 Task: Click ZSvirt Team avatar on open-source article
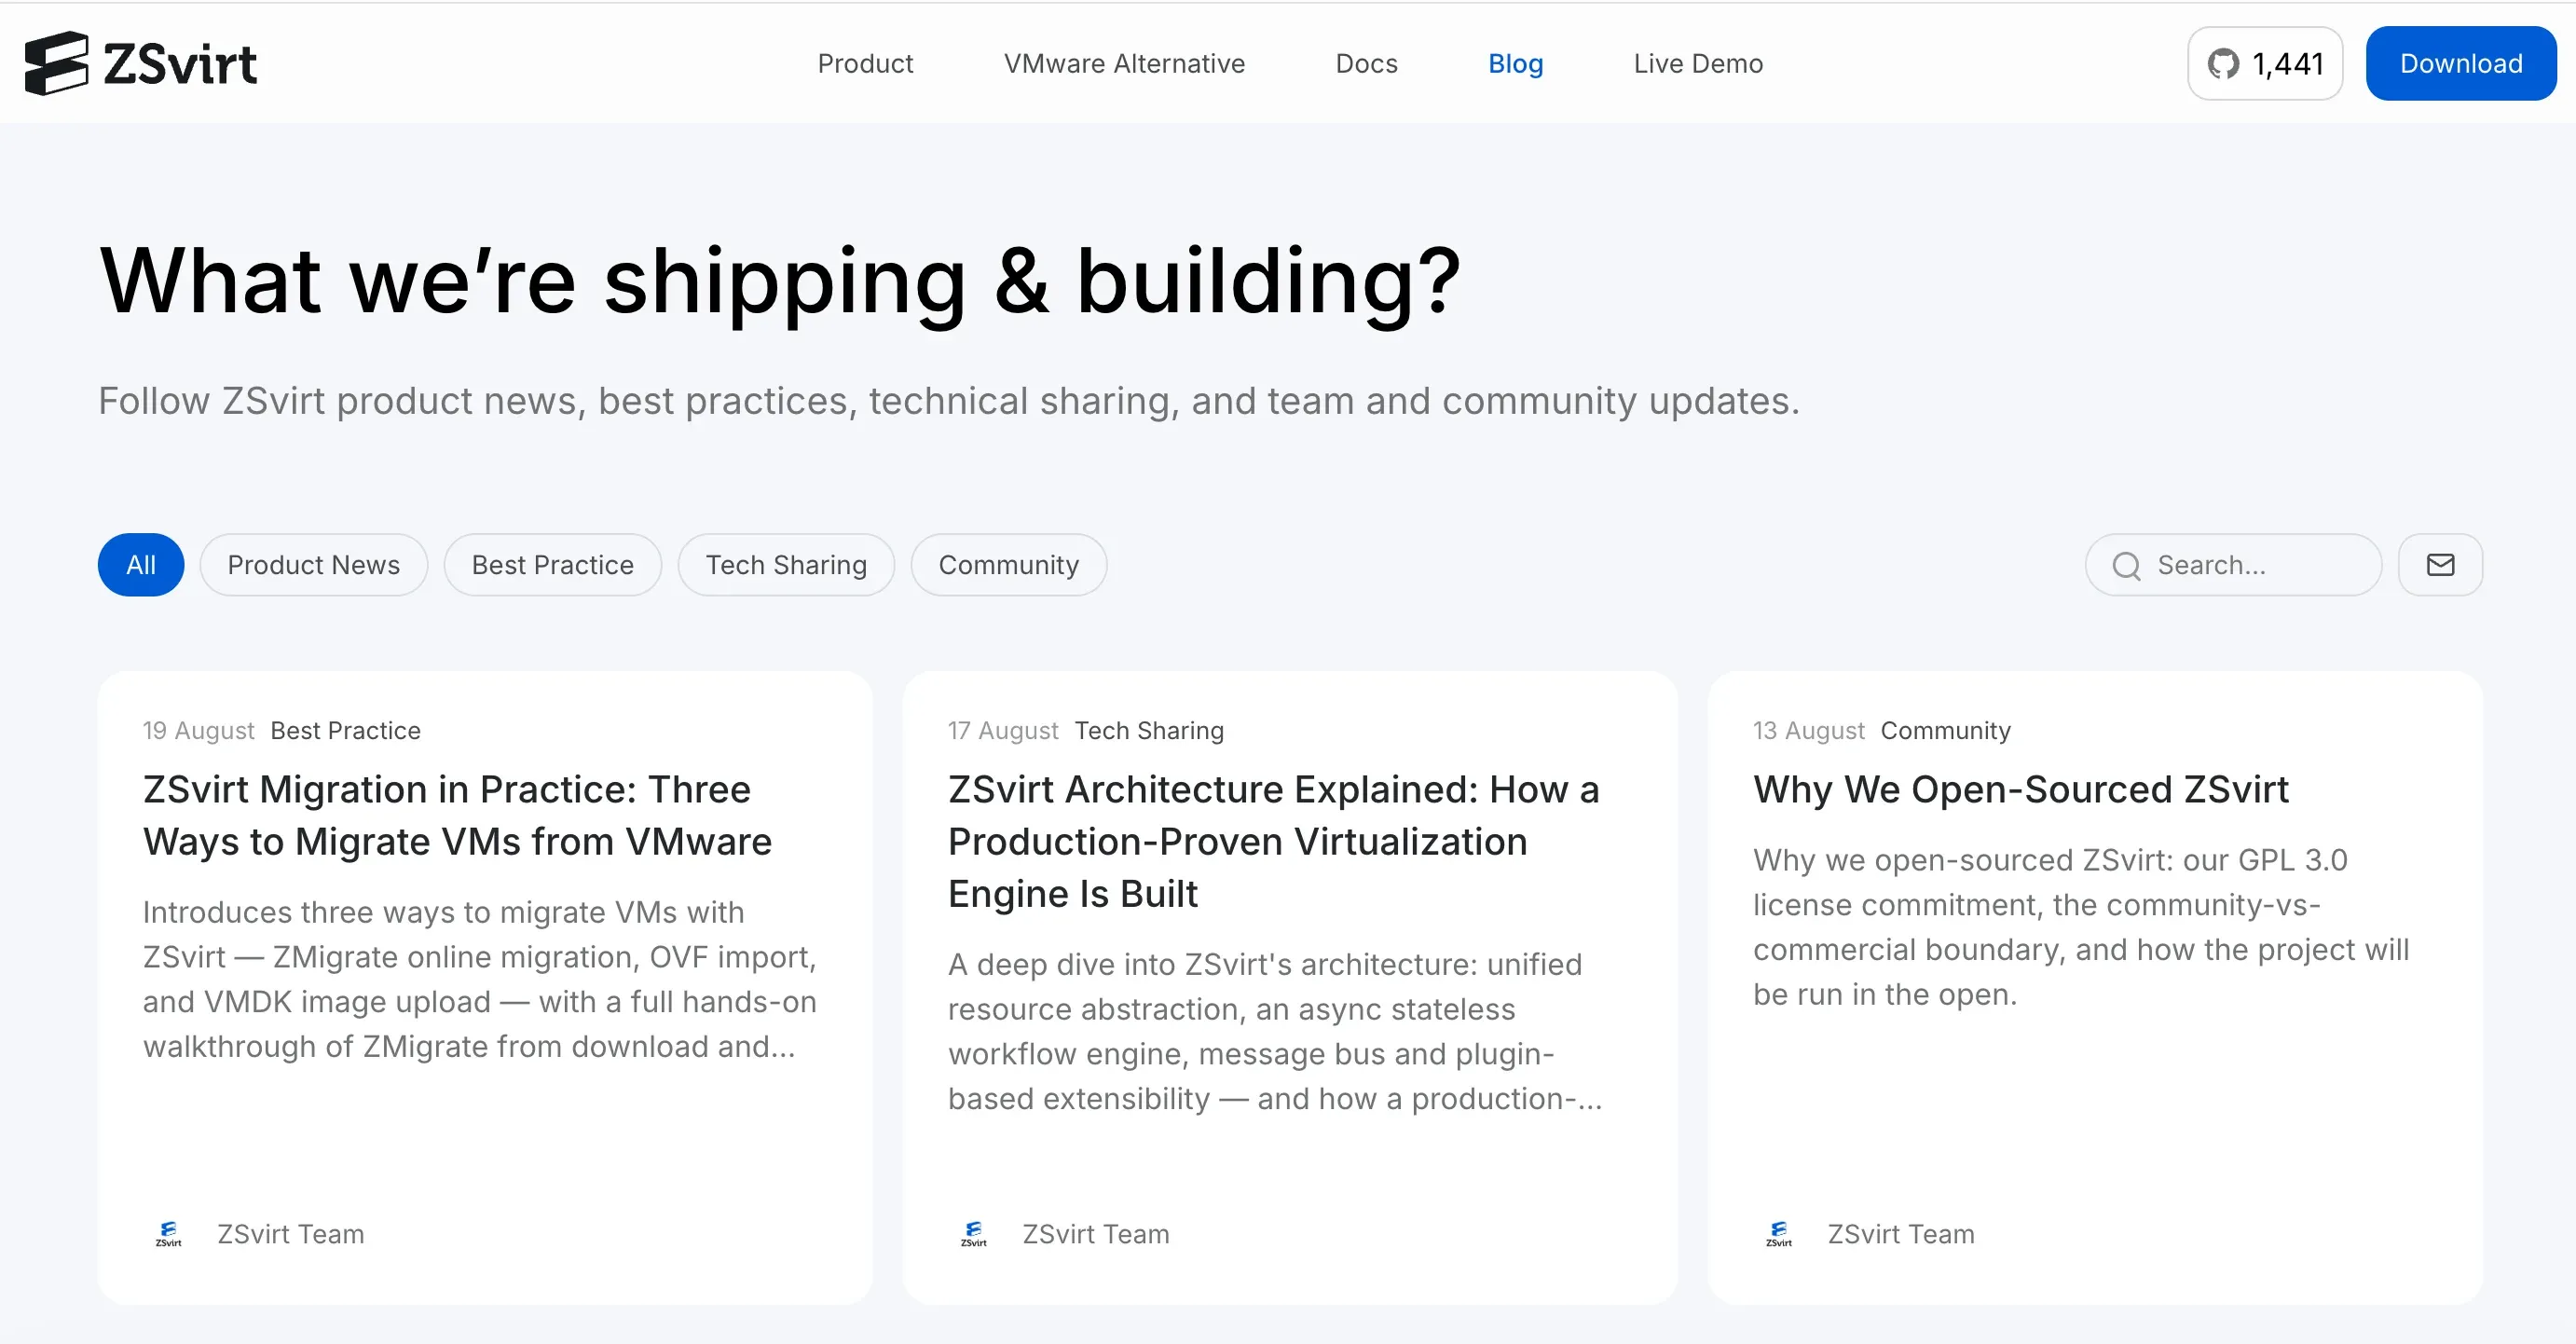[x=1778, y=1234]
